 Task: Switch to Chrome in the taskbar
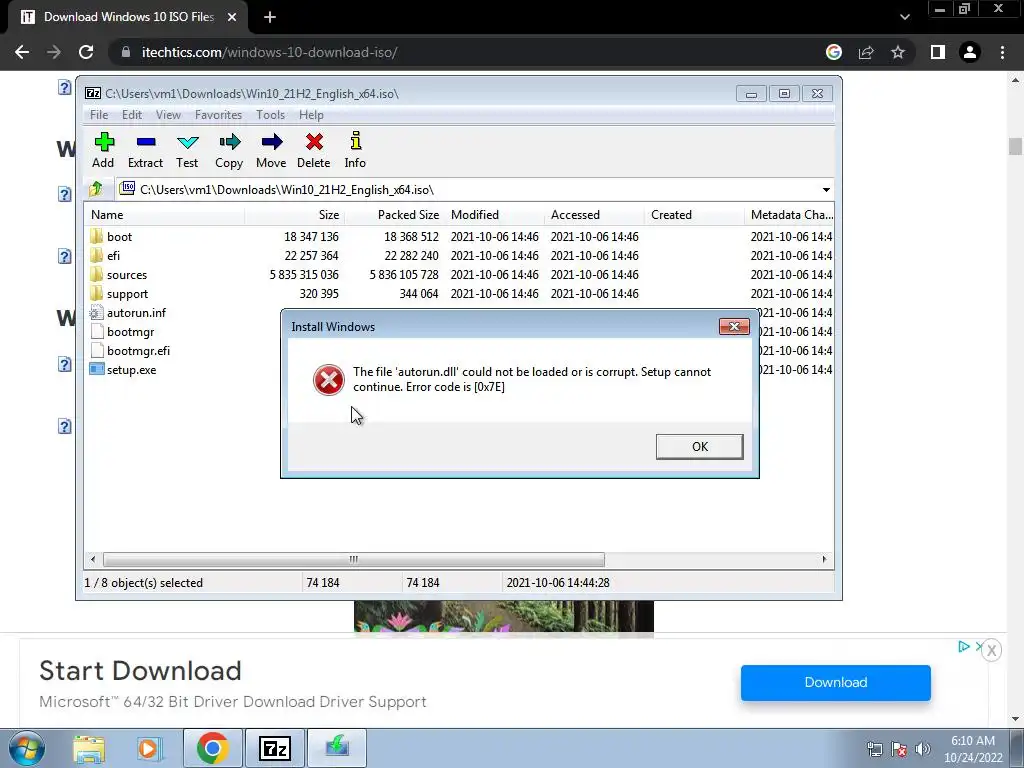point(212,748)
